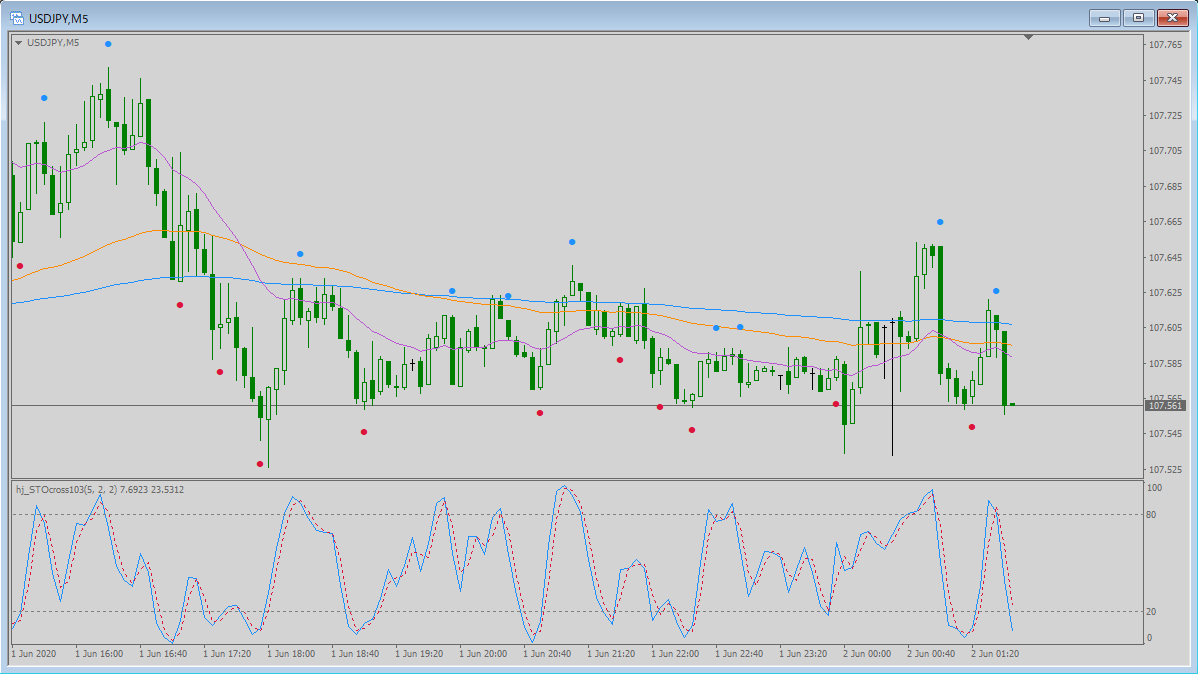The image size is (1198, 674).
Task: Click the '2 Jun 00:00' time axis label
Action: (867, 654)
